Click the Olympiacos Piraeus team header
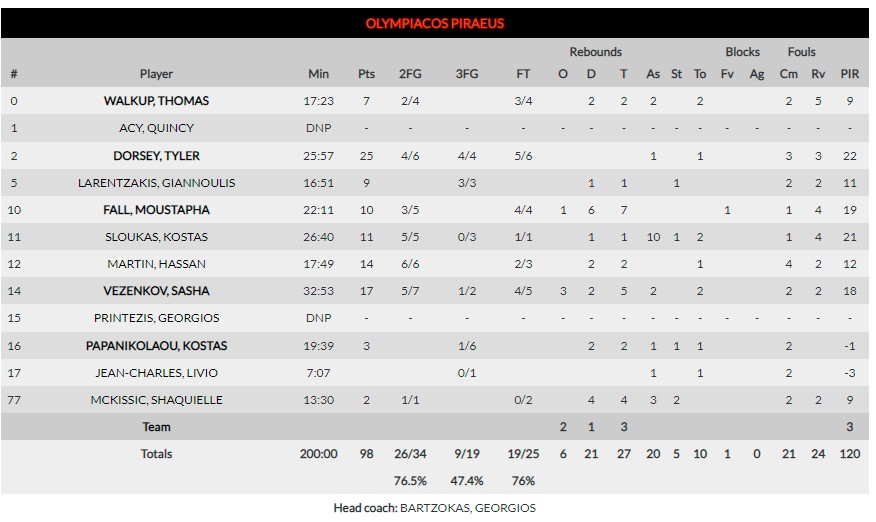This screenshot has height=522, width=876. coord(435,23)
